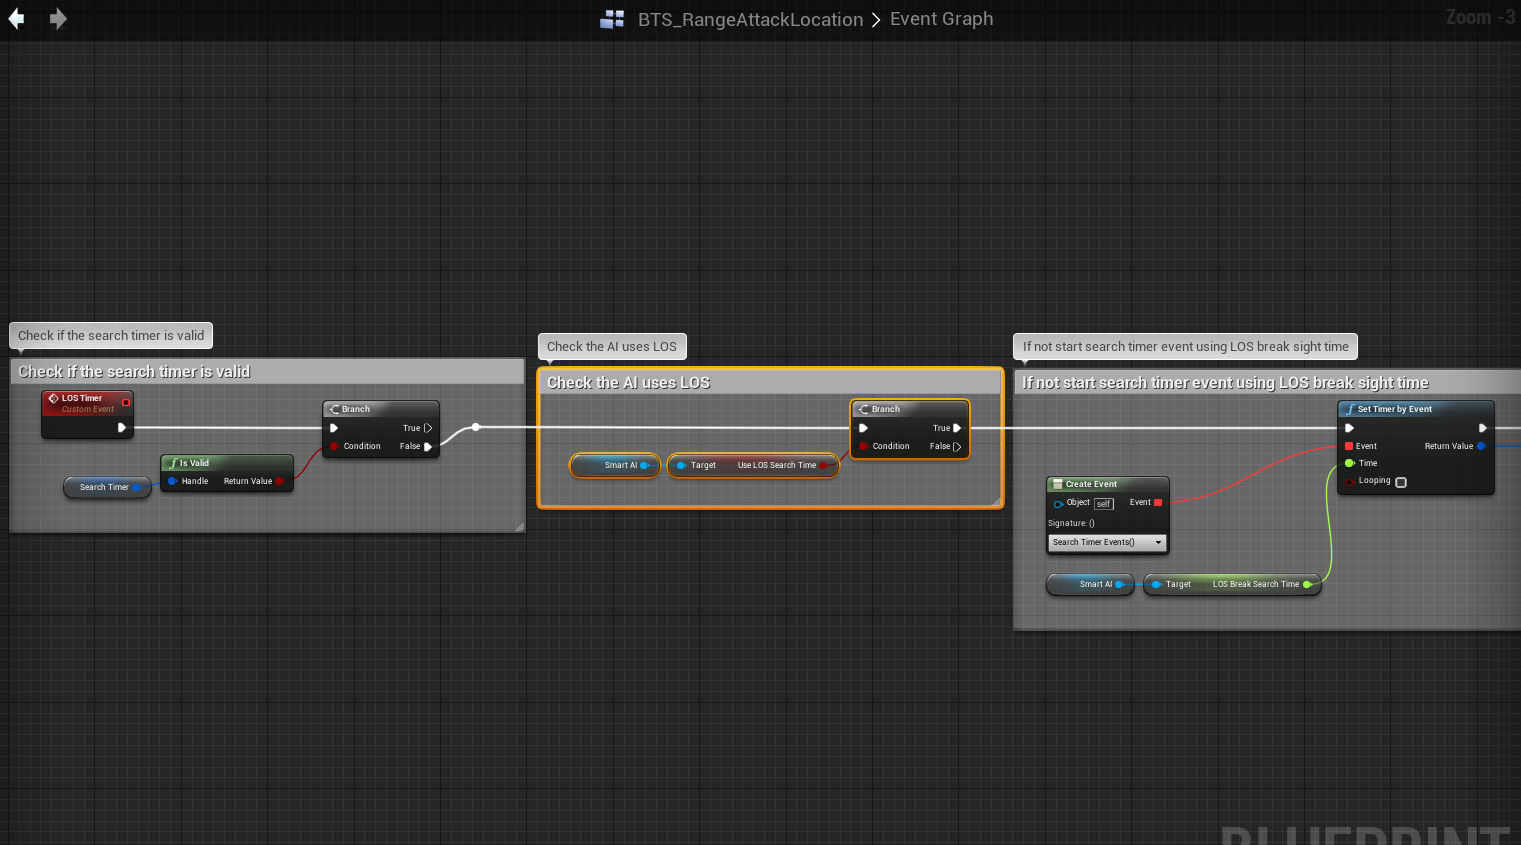Click the Condition pin on the second Branch
Viewport: 1521px width, 845px height.
[x=864, y=446]
